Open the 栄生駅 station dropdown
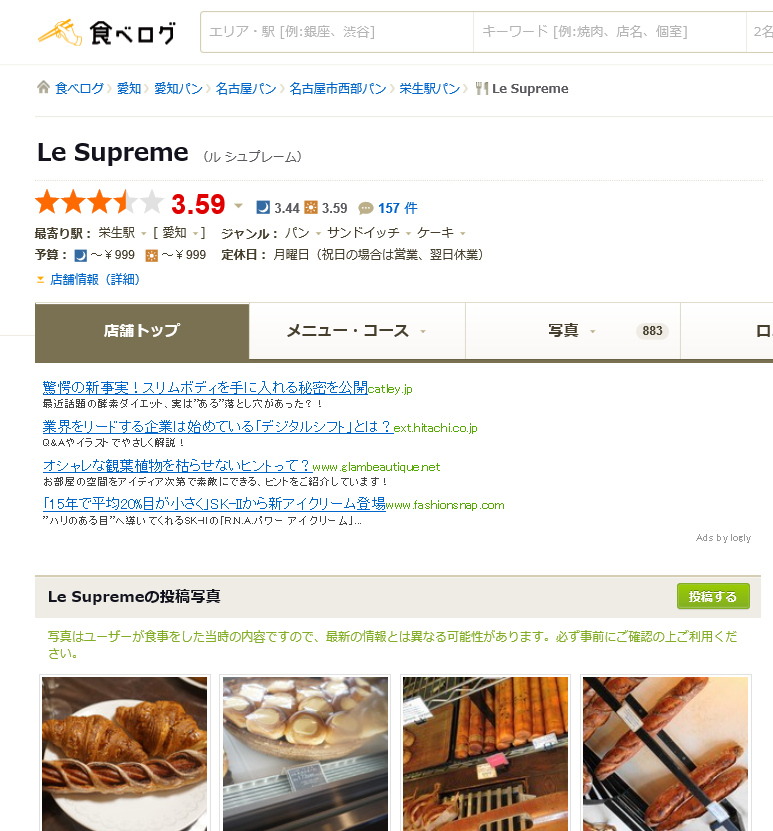The image size is (773, 831). click(144, 234)
